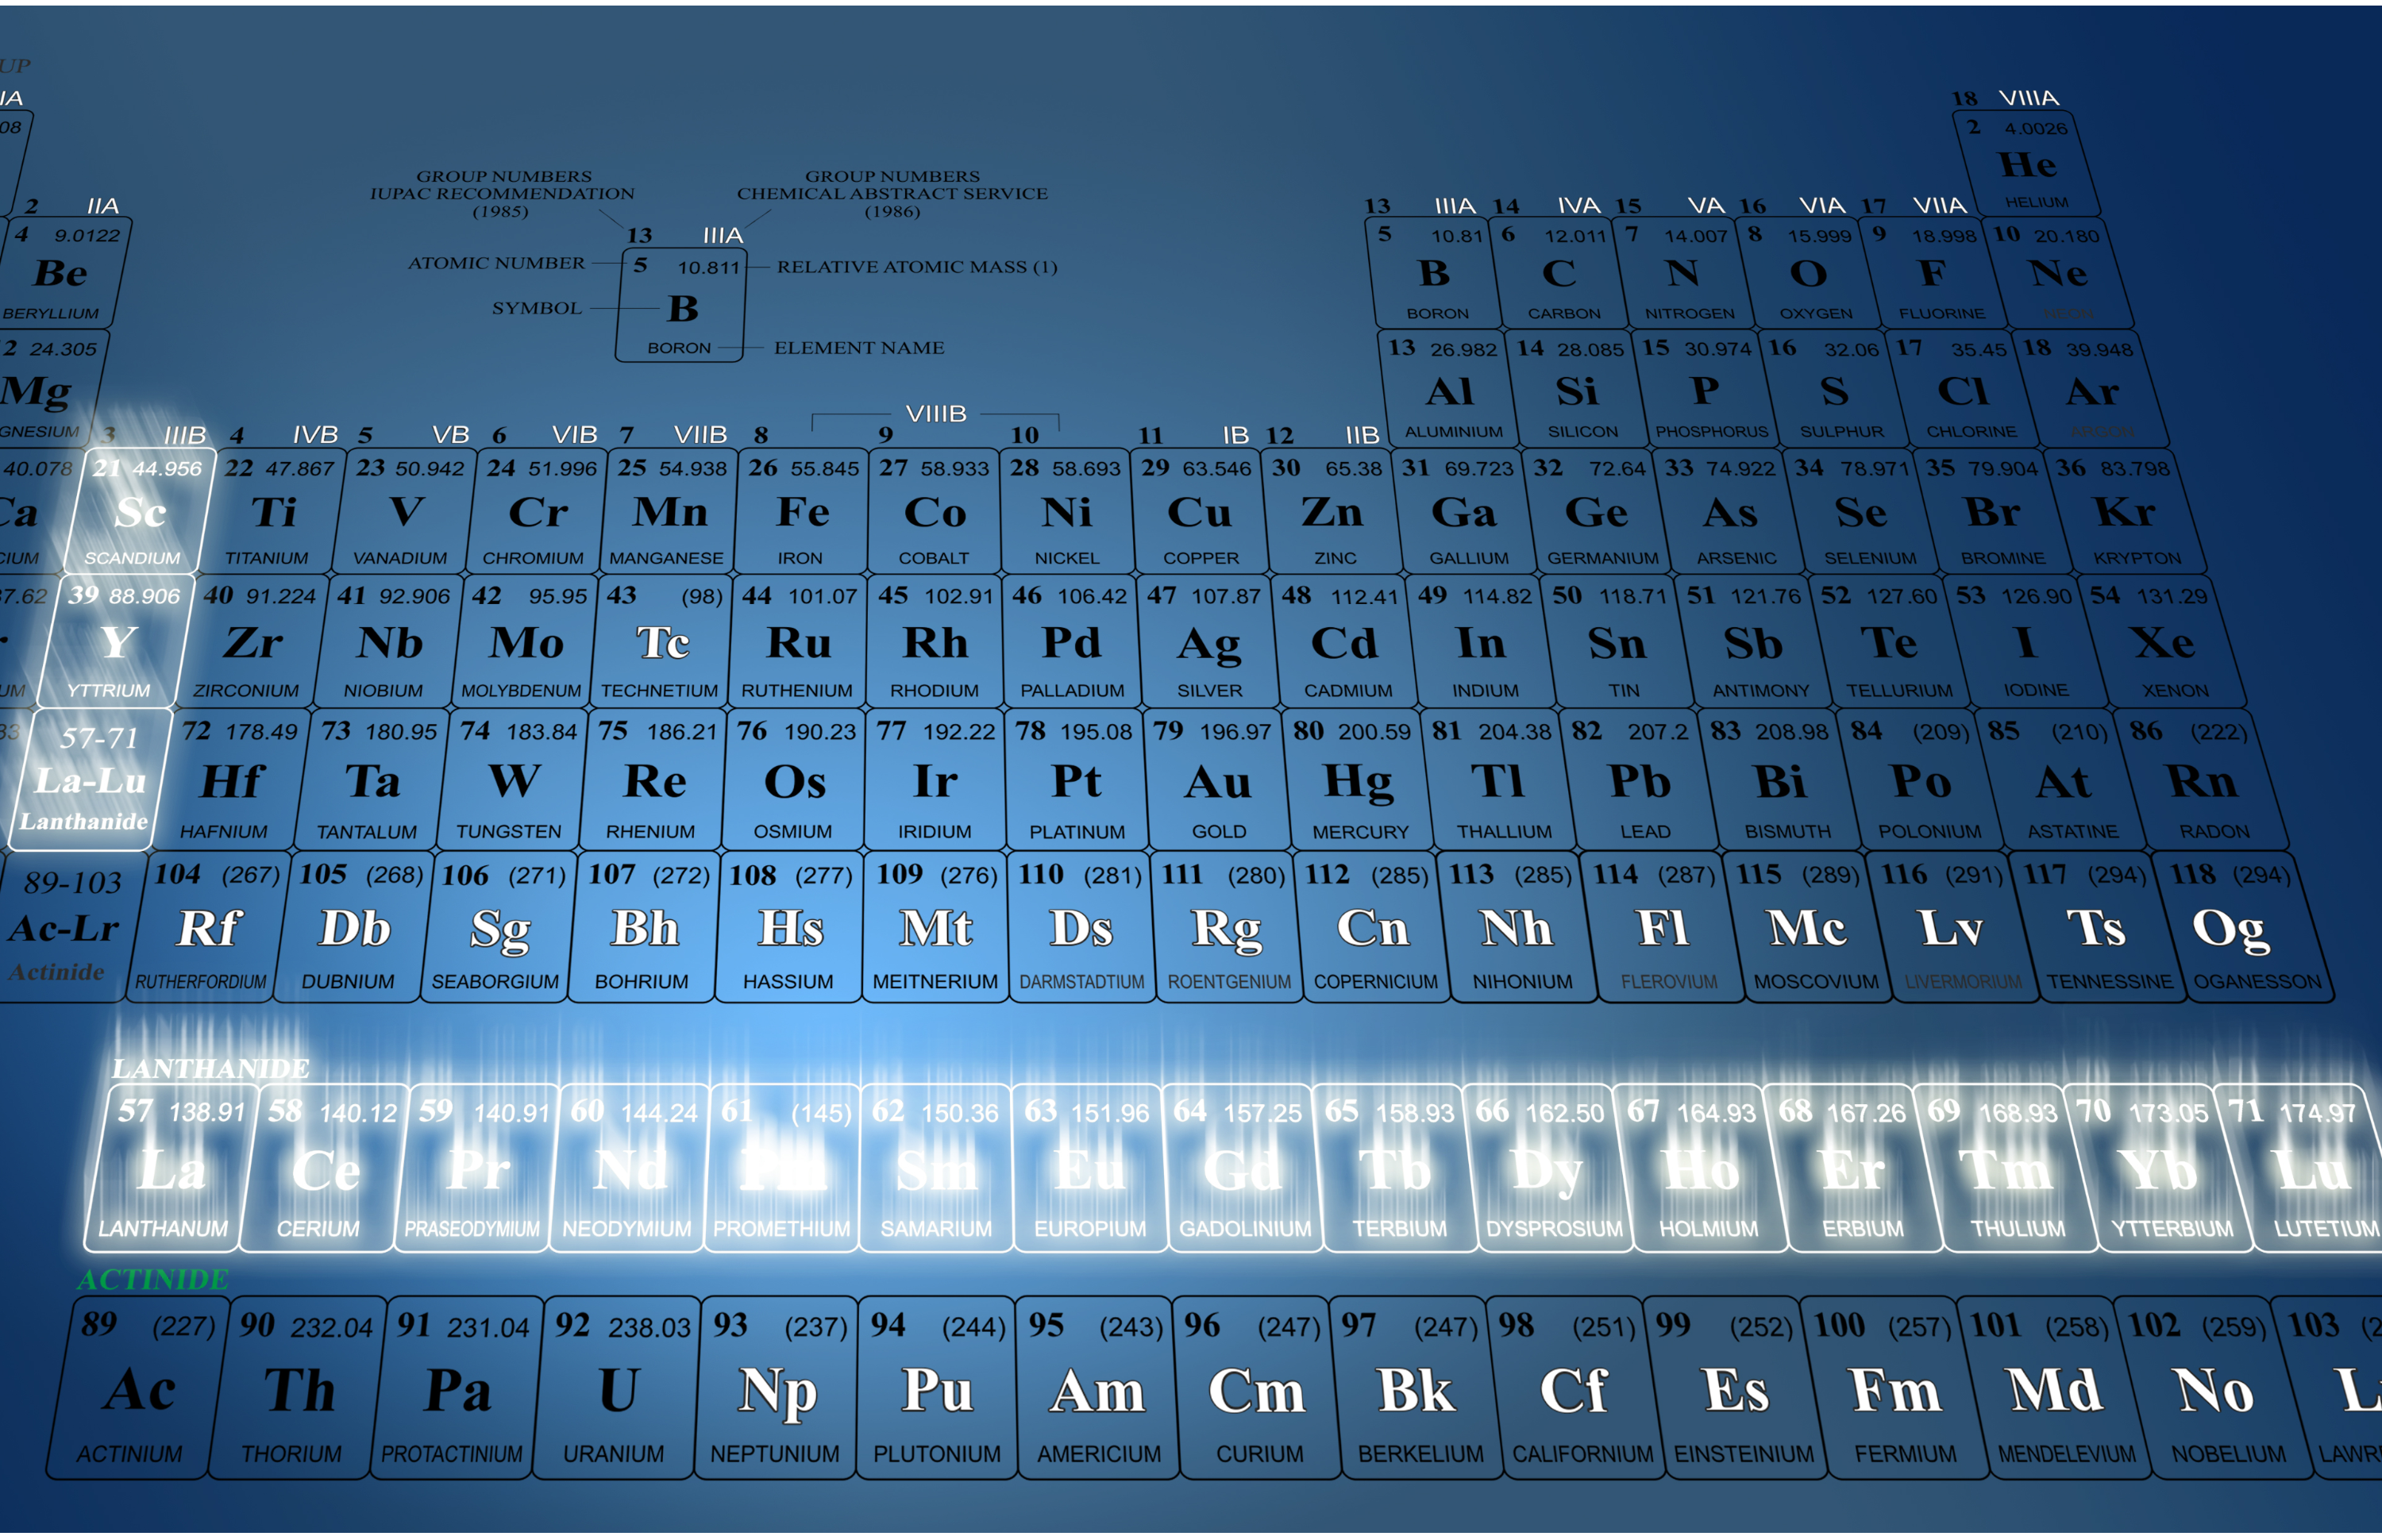Click the Manganese (Mn) element cell
This screenshot has width=2382, height=1540.
669,511
